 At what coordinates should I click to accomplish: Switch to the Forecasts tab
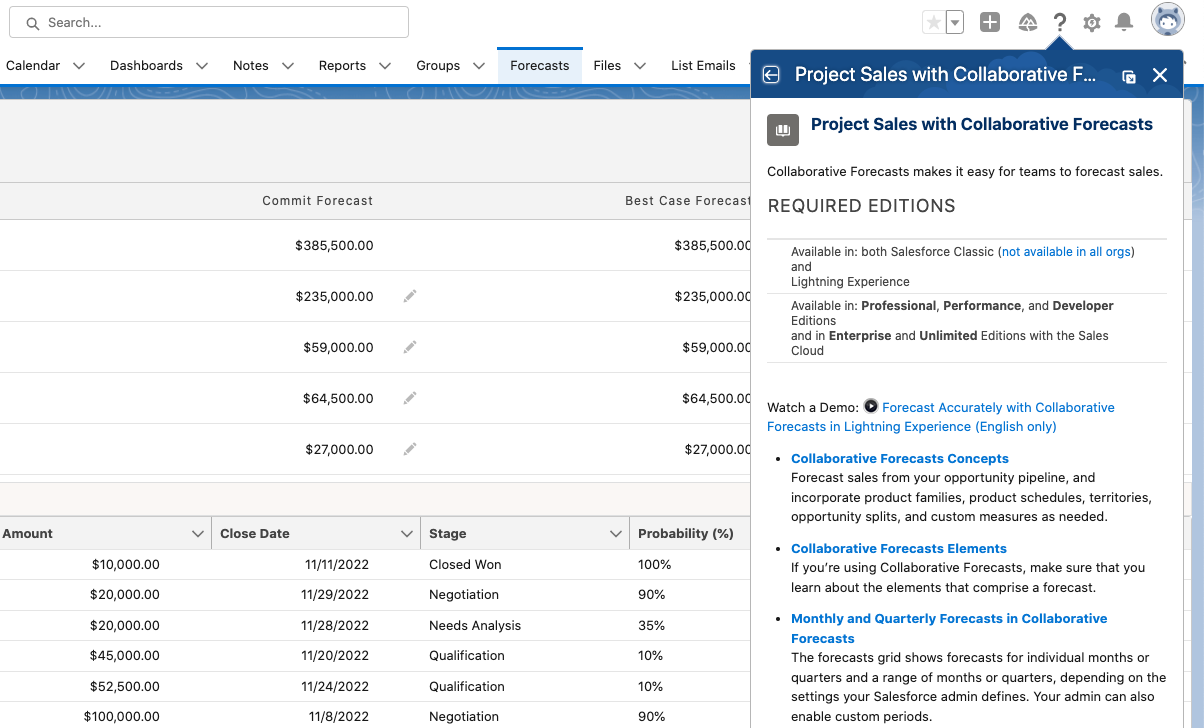click(x=539, y=65)
